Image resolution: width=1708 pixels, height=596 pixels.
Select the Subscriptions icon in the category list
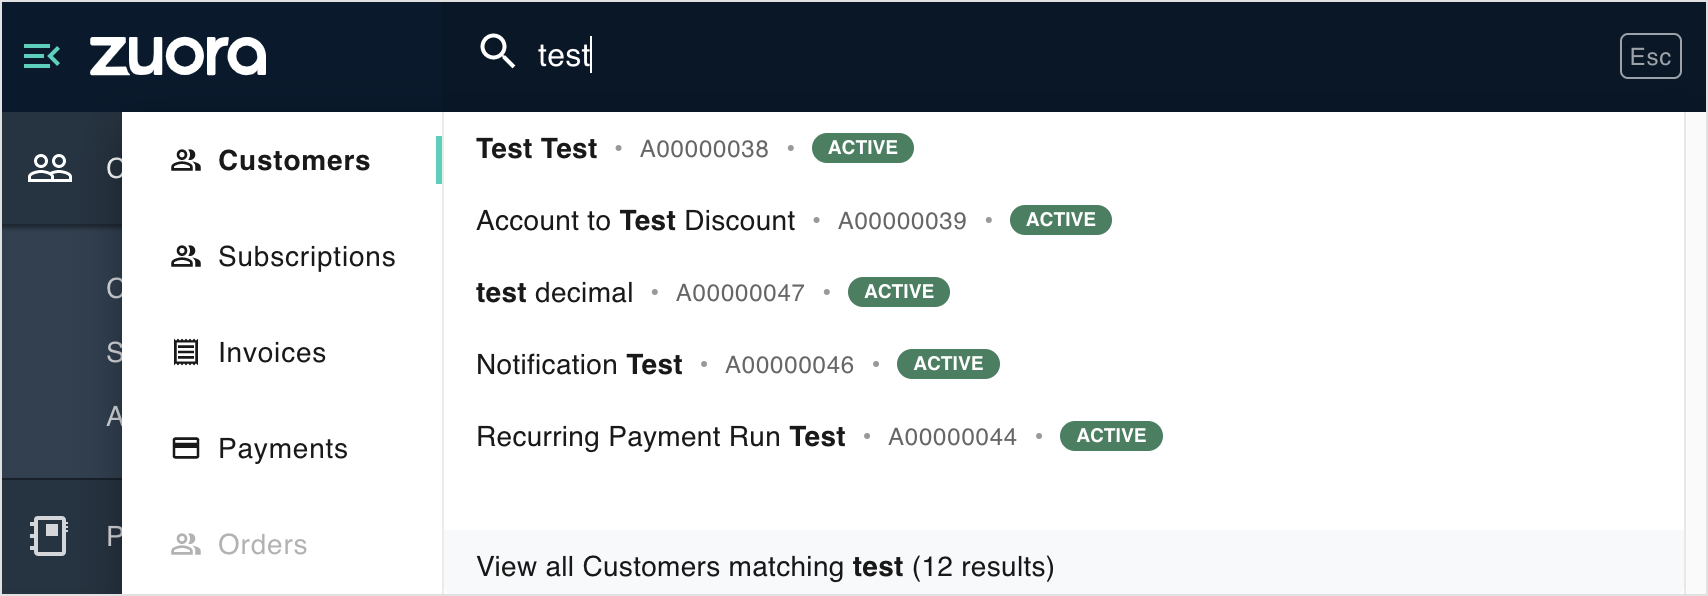tap(186, 255)
